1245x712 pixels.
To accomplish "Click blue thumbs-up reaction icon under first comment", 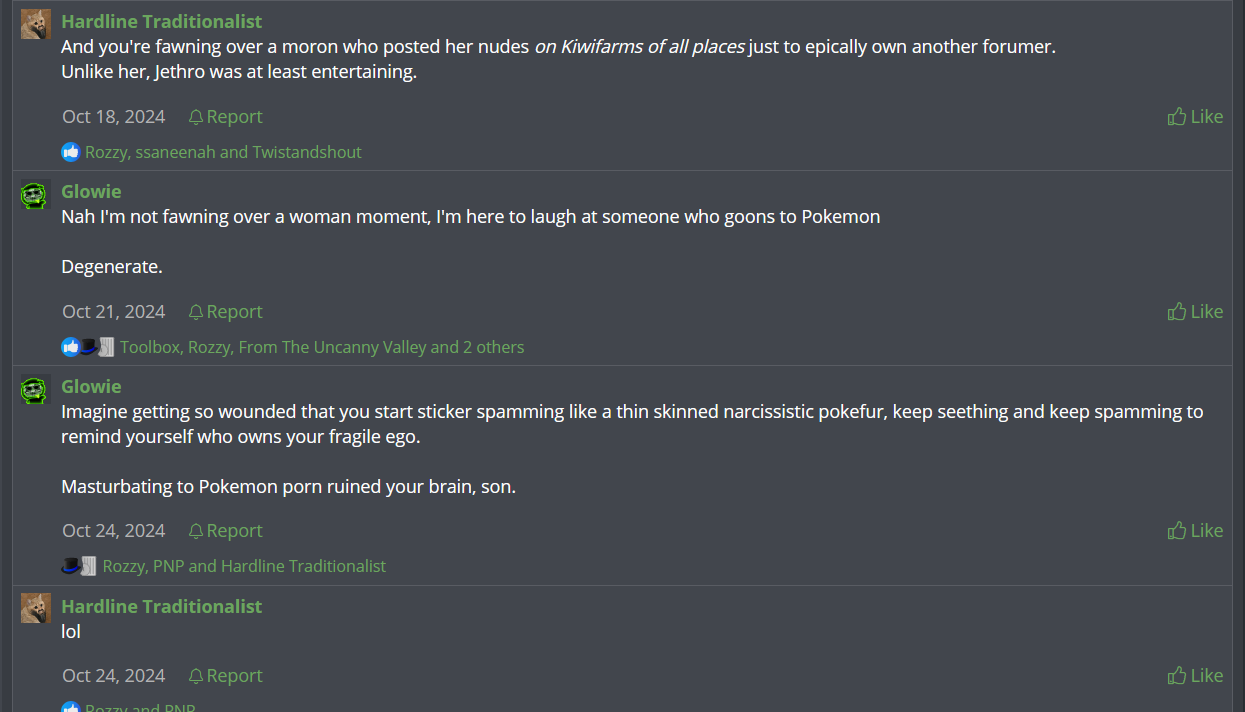I will (x=70, y=152).
